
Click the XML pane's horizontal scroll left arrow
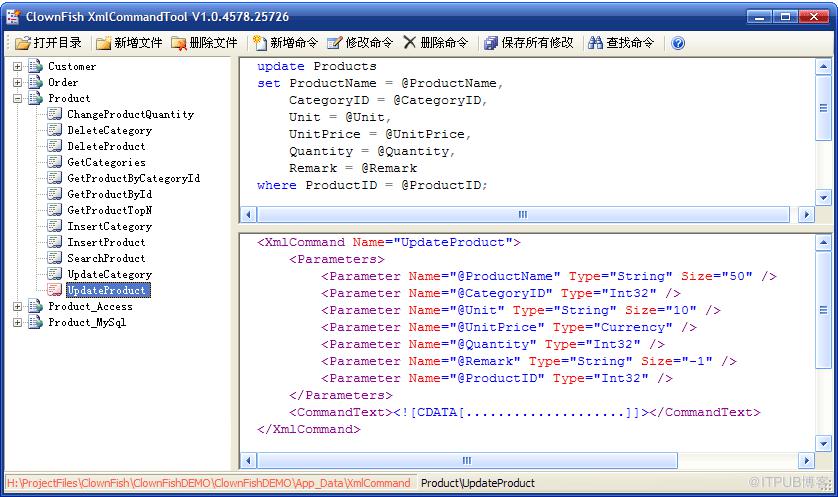point(248,461)
